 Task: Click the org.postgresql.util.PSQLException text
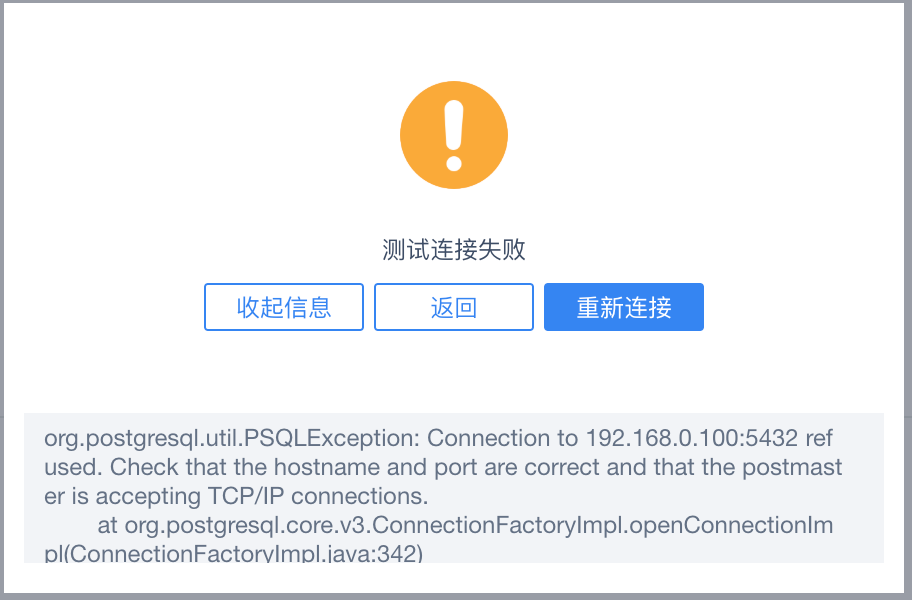pyautogui.click(x=231, y=438)
